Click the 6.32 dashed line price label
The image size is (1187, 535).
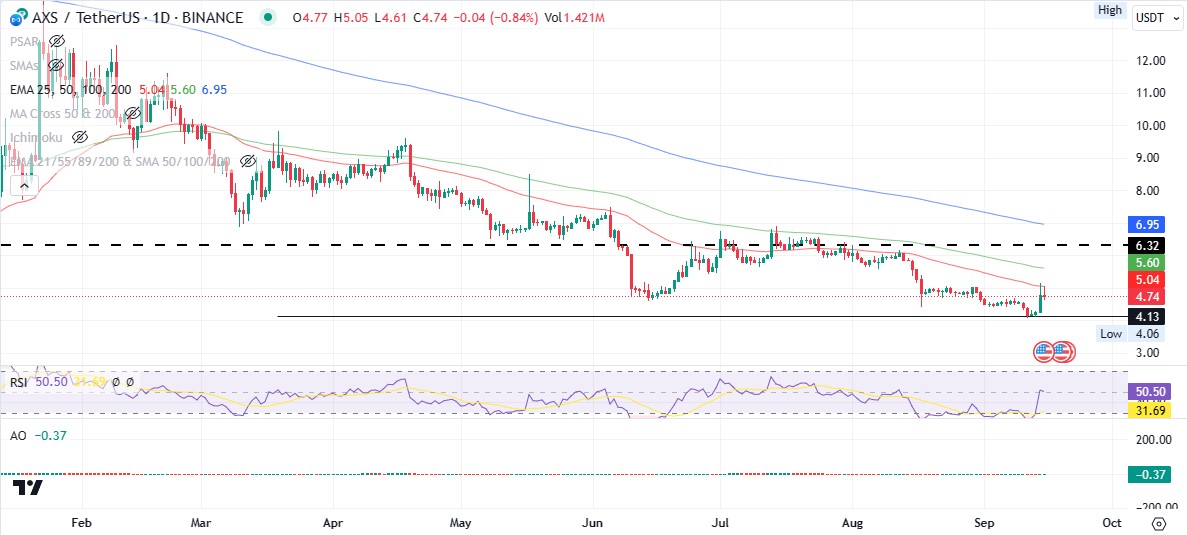[x=1148, y=245]
